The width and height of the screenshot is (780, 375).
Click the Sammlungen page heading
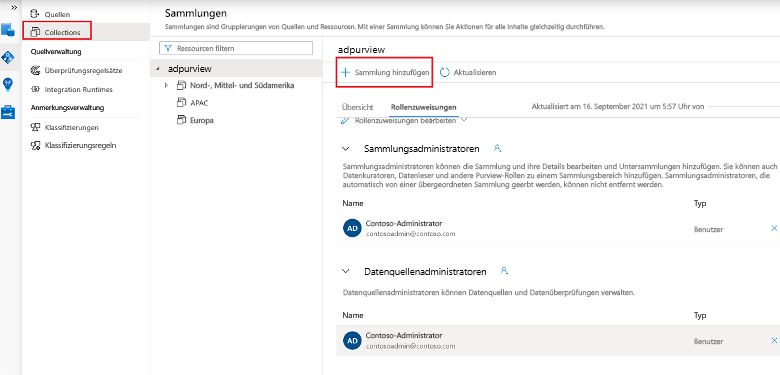coord(195,13)
